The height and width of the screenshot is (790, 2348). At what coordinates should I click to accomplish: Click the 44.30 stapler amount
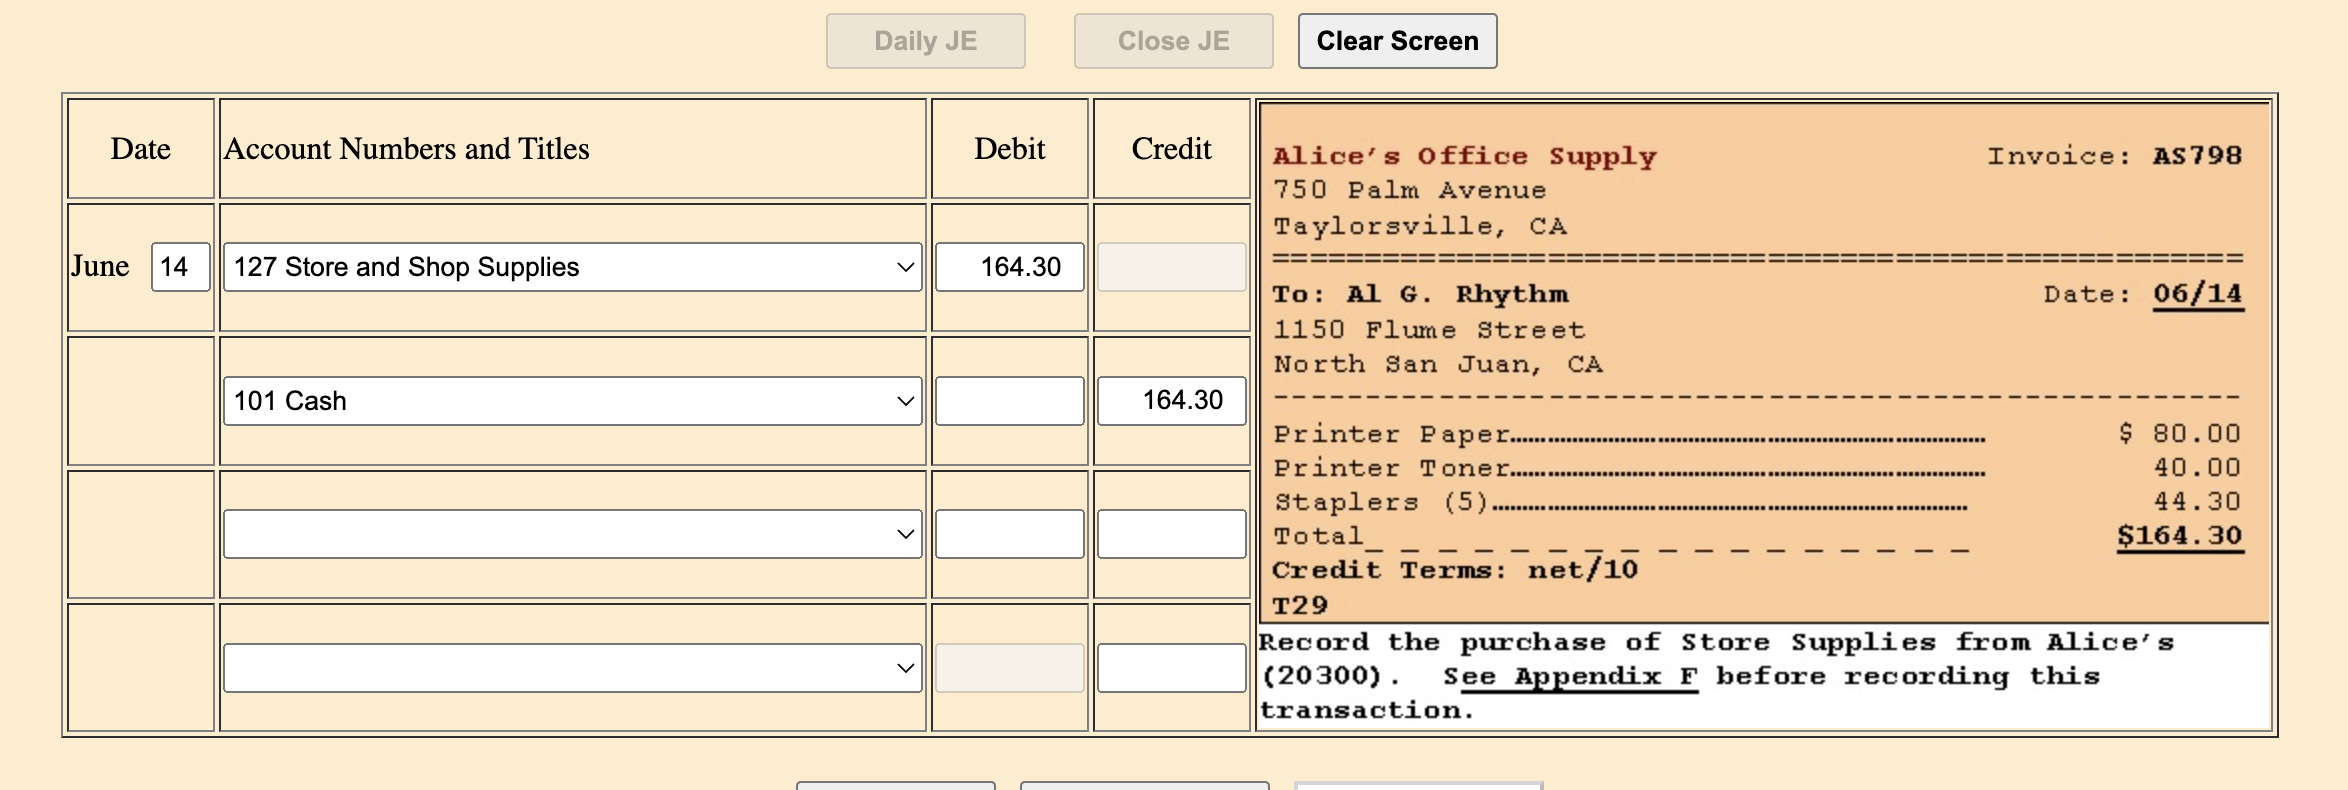[2197, 501]
